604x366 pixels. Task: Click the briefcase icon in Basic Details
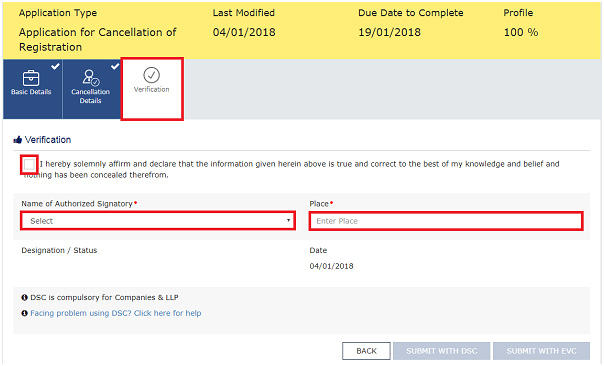[x=31, y=78]
